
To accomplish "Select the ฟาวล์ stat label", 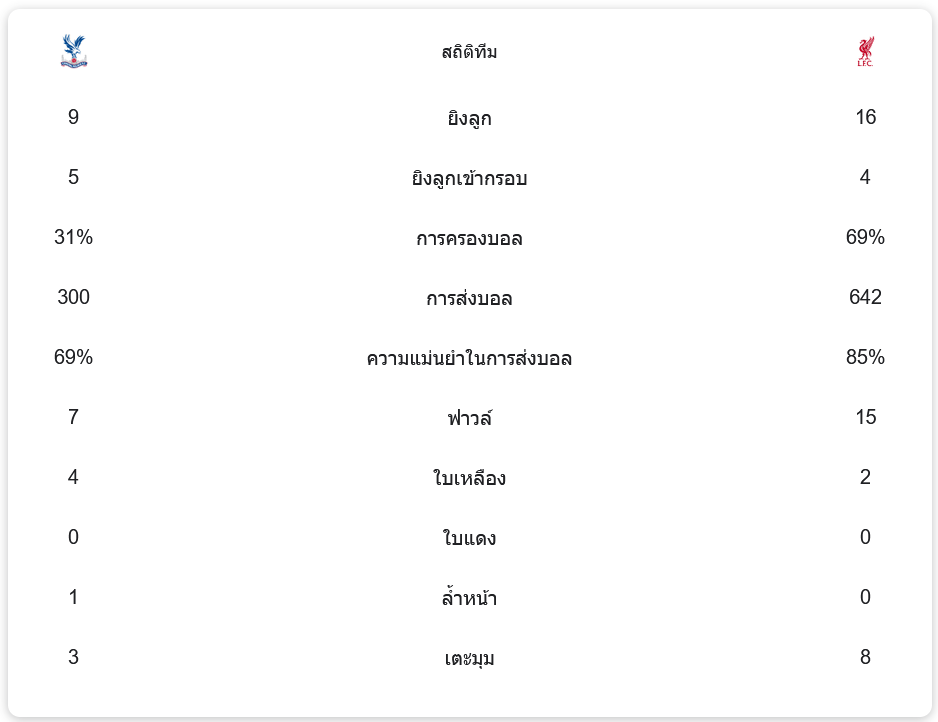I will tap(469, 418).
